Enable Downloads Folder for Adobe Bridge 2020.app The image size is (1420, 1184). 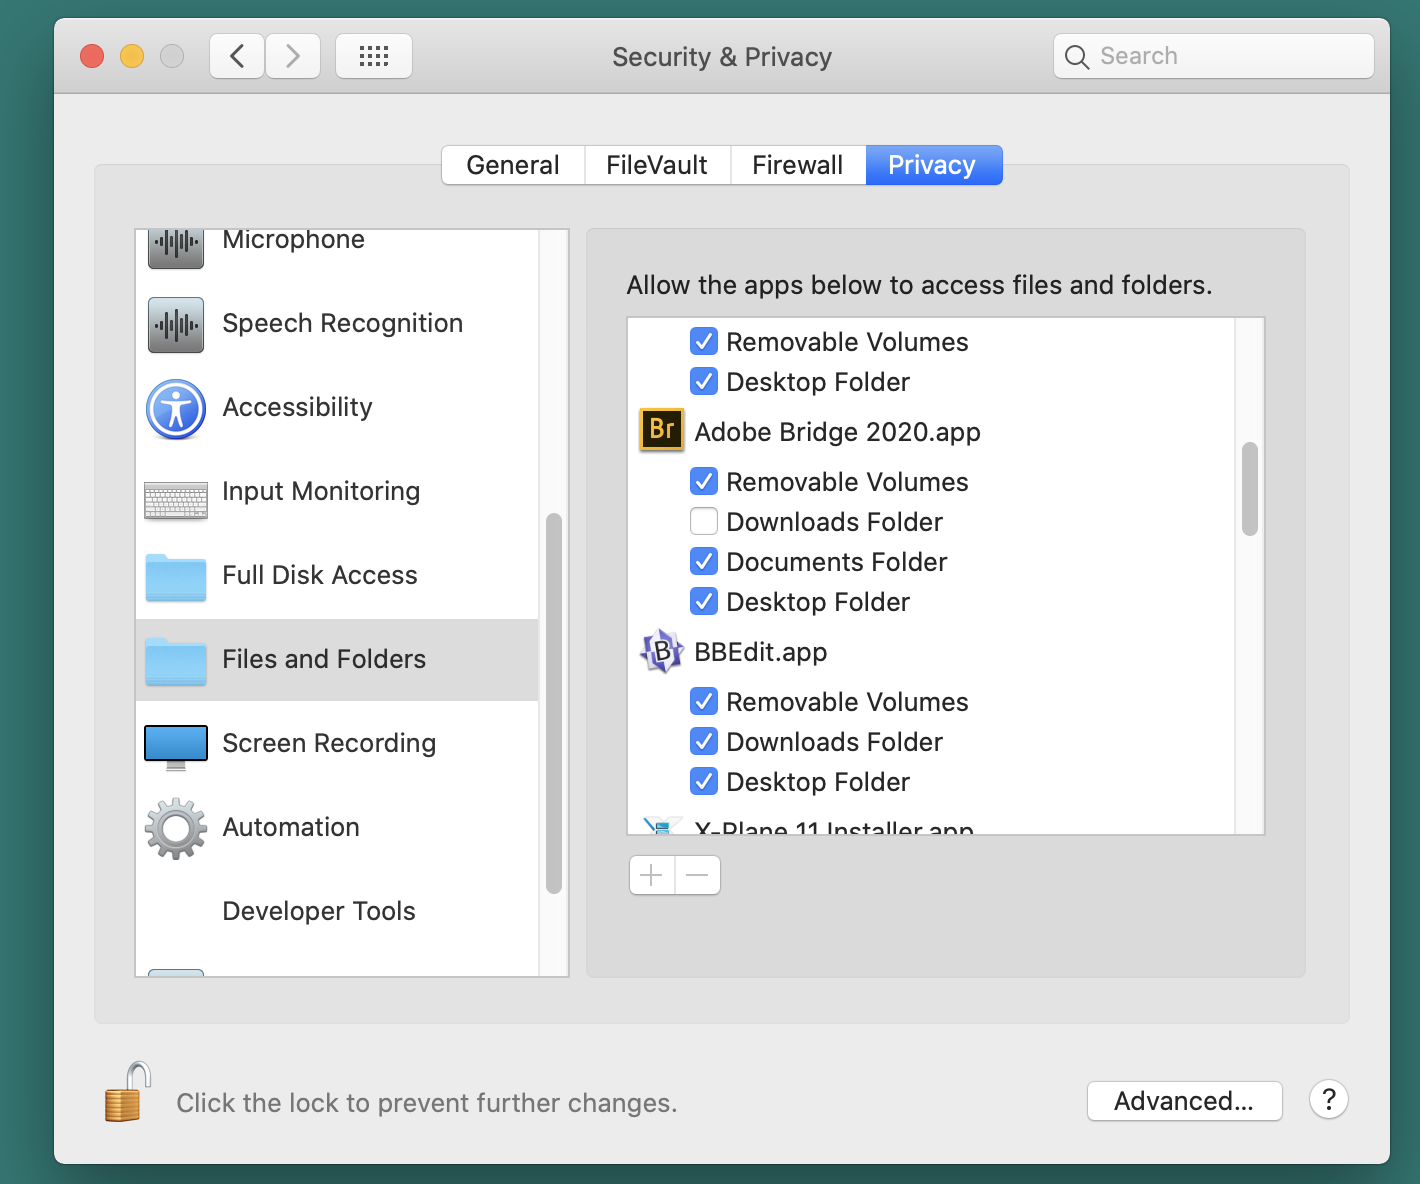(704, 522)
